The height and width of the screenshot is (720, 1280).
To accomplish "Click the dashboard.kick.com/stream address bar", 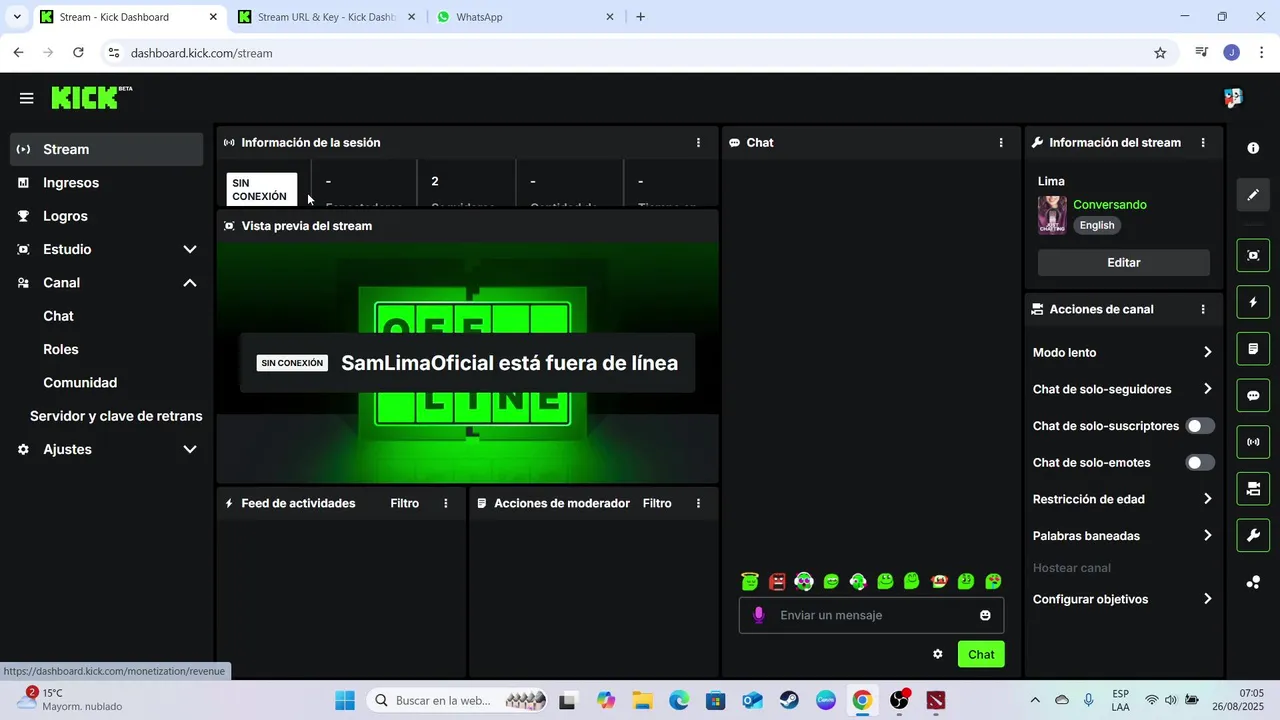I will coord(640,53).
